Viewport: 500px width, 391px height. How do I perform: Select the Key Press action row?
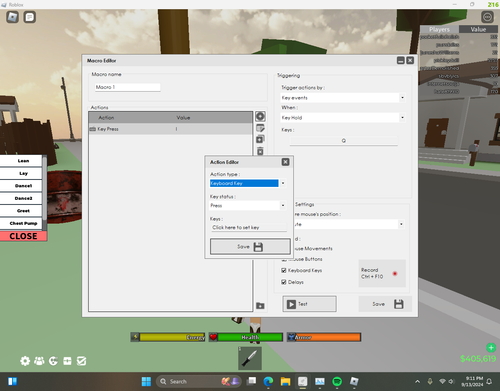point(170,129)
